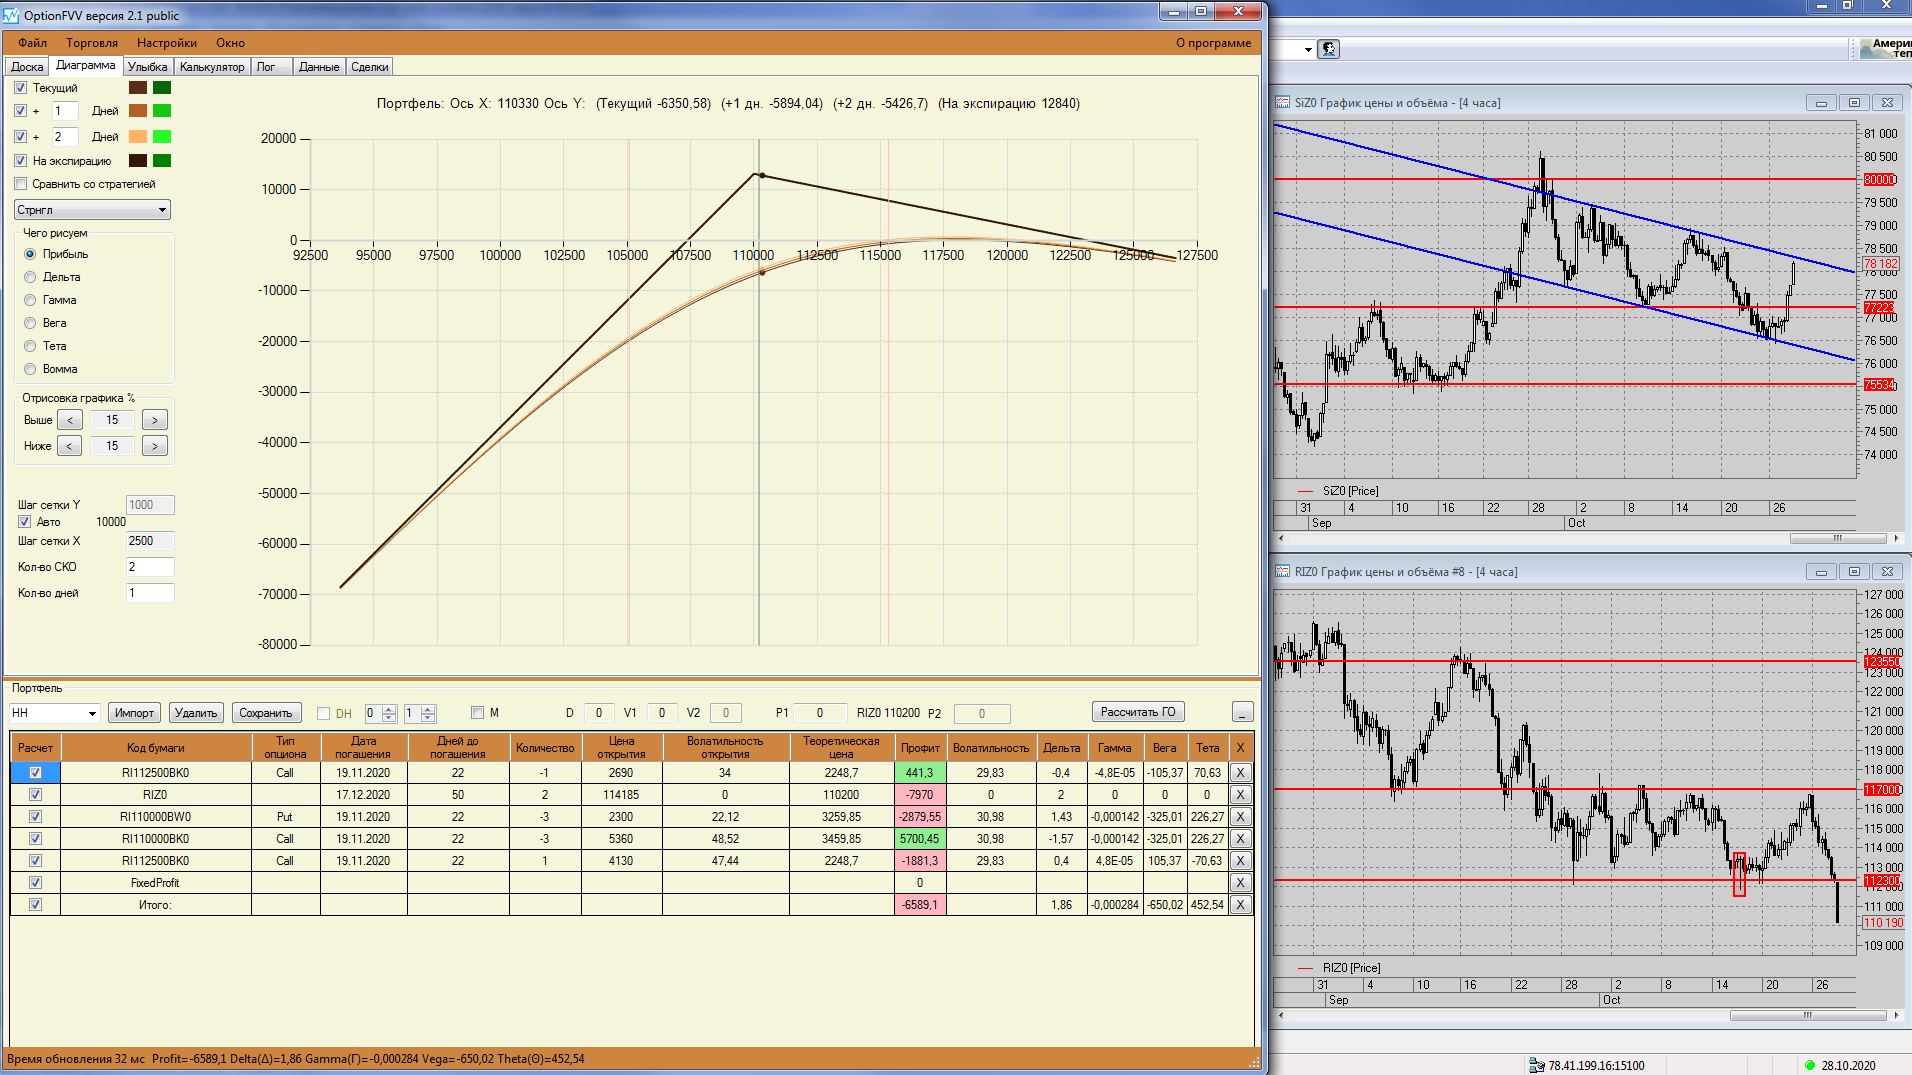Click the Кол-во СКО input field
The image size is (1912, 1075).
[150, 567]
